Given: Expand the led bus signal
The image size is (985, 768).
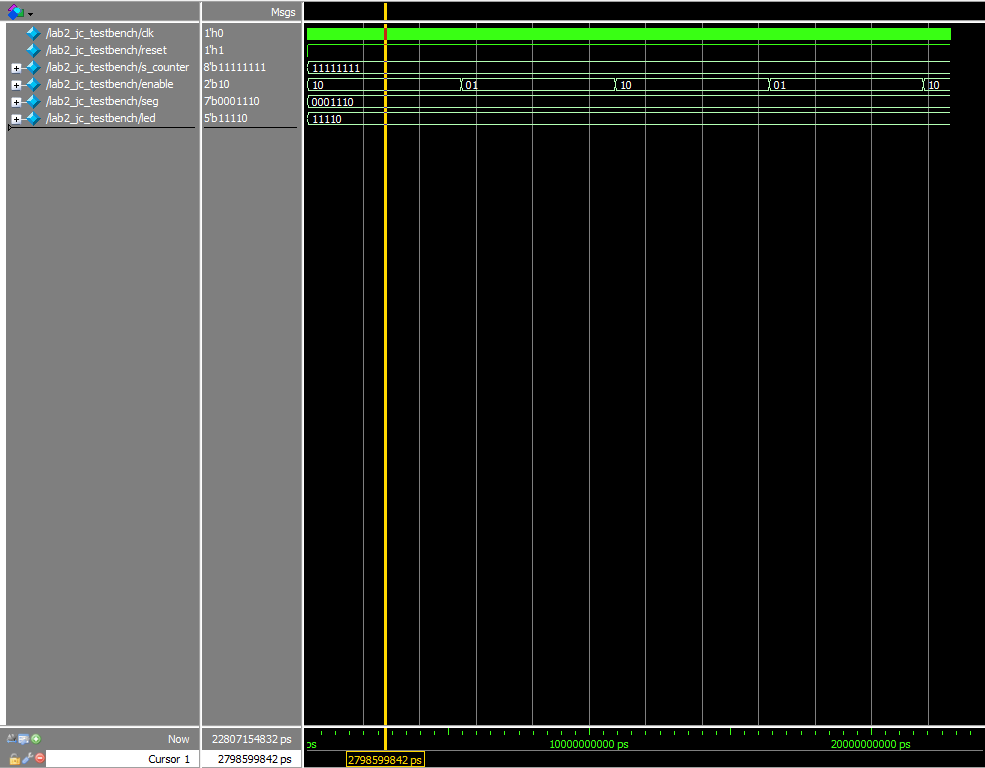Looking at the screenshot, I should click(16, 119).
